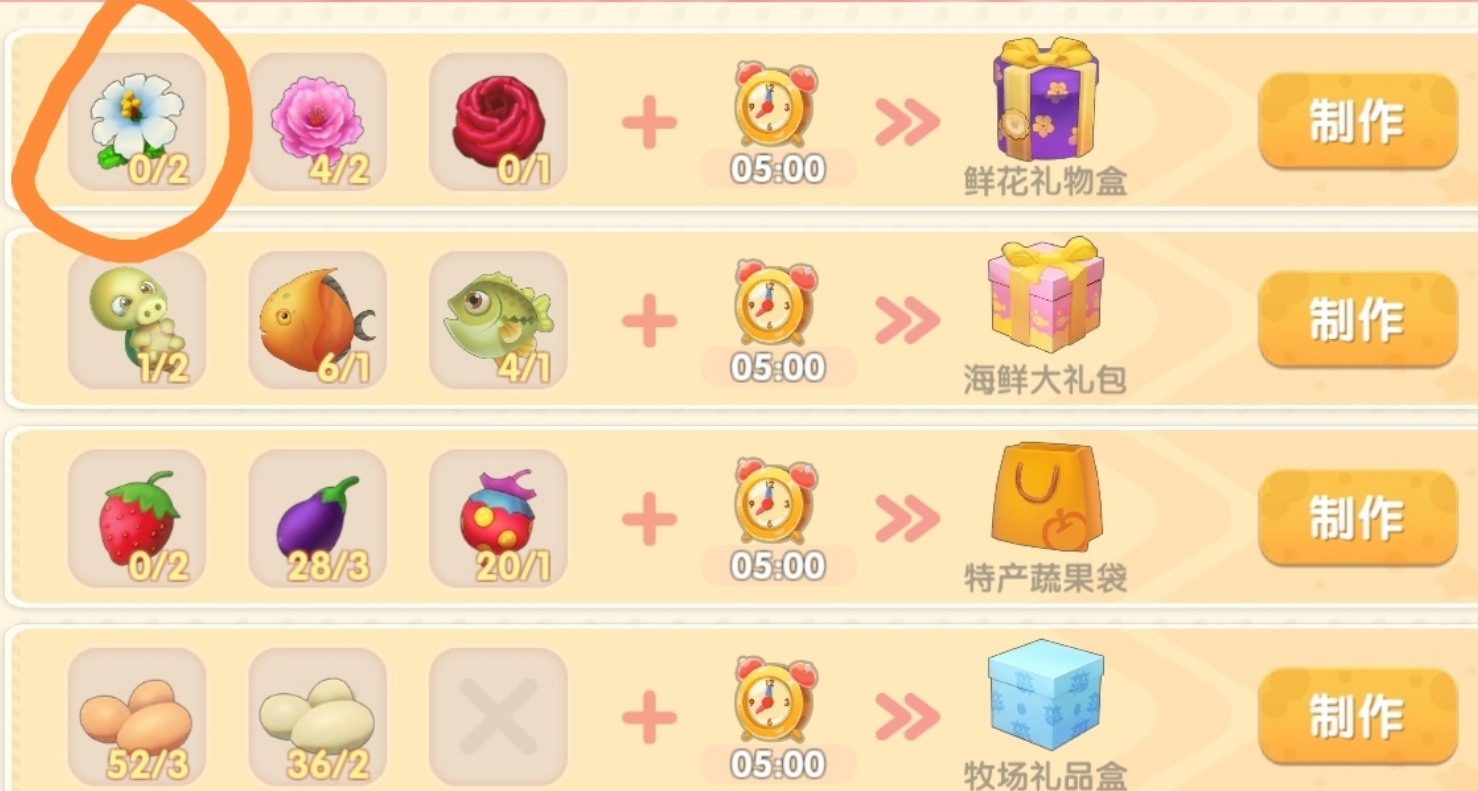Tap the white flower ingredient showing 0/2

(137, 121)
